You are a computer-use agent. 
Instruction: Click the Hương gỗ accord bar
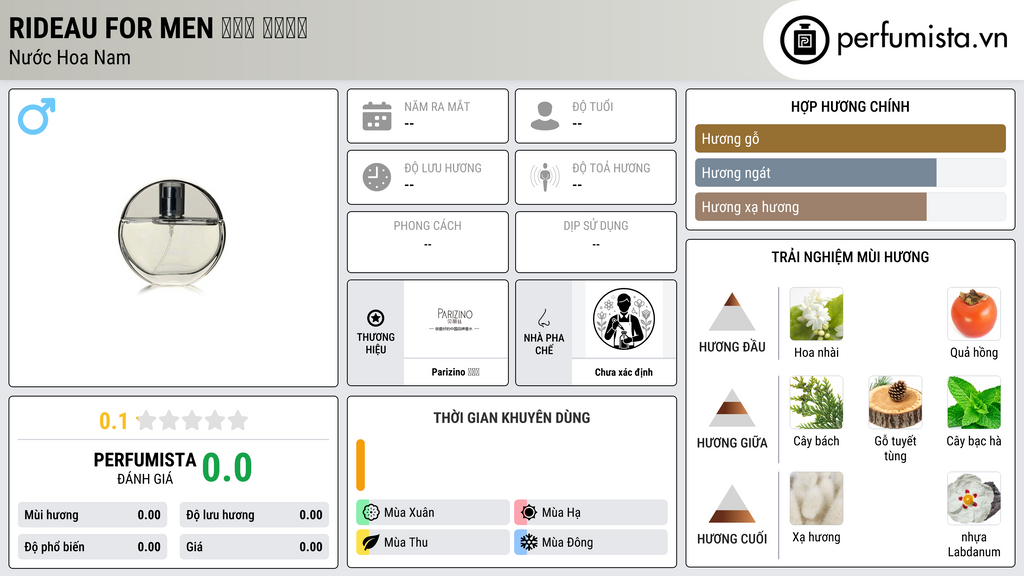(850, 138)
